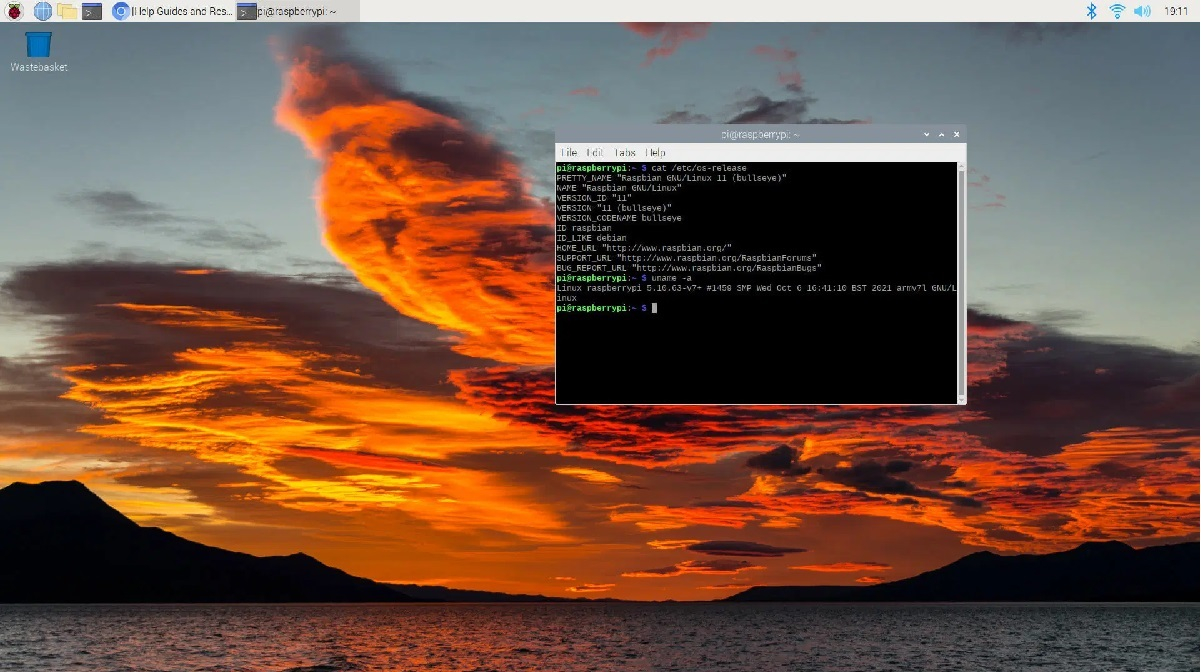Screen dimensions: 1201x672
Task: Click the 19:11 panel clock
Action: 1176,11
